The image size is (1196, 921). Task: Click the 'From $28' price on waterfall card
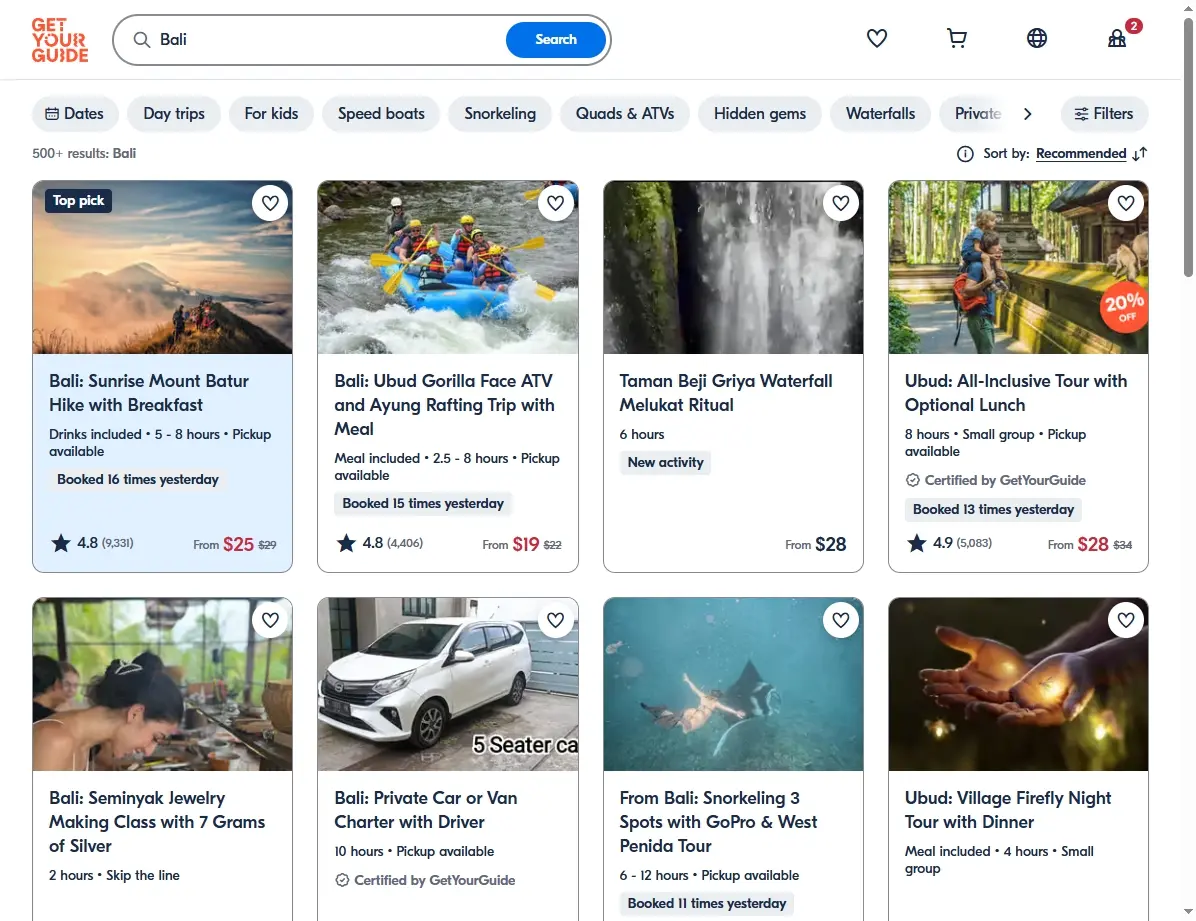click(815, 544)
